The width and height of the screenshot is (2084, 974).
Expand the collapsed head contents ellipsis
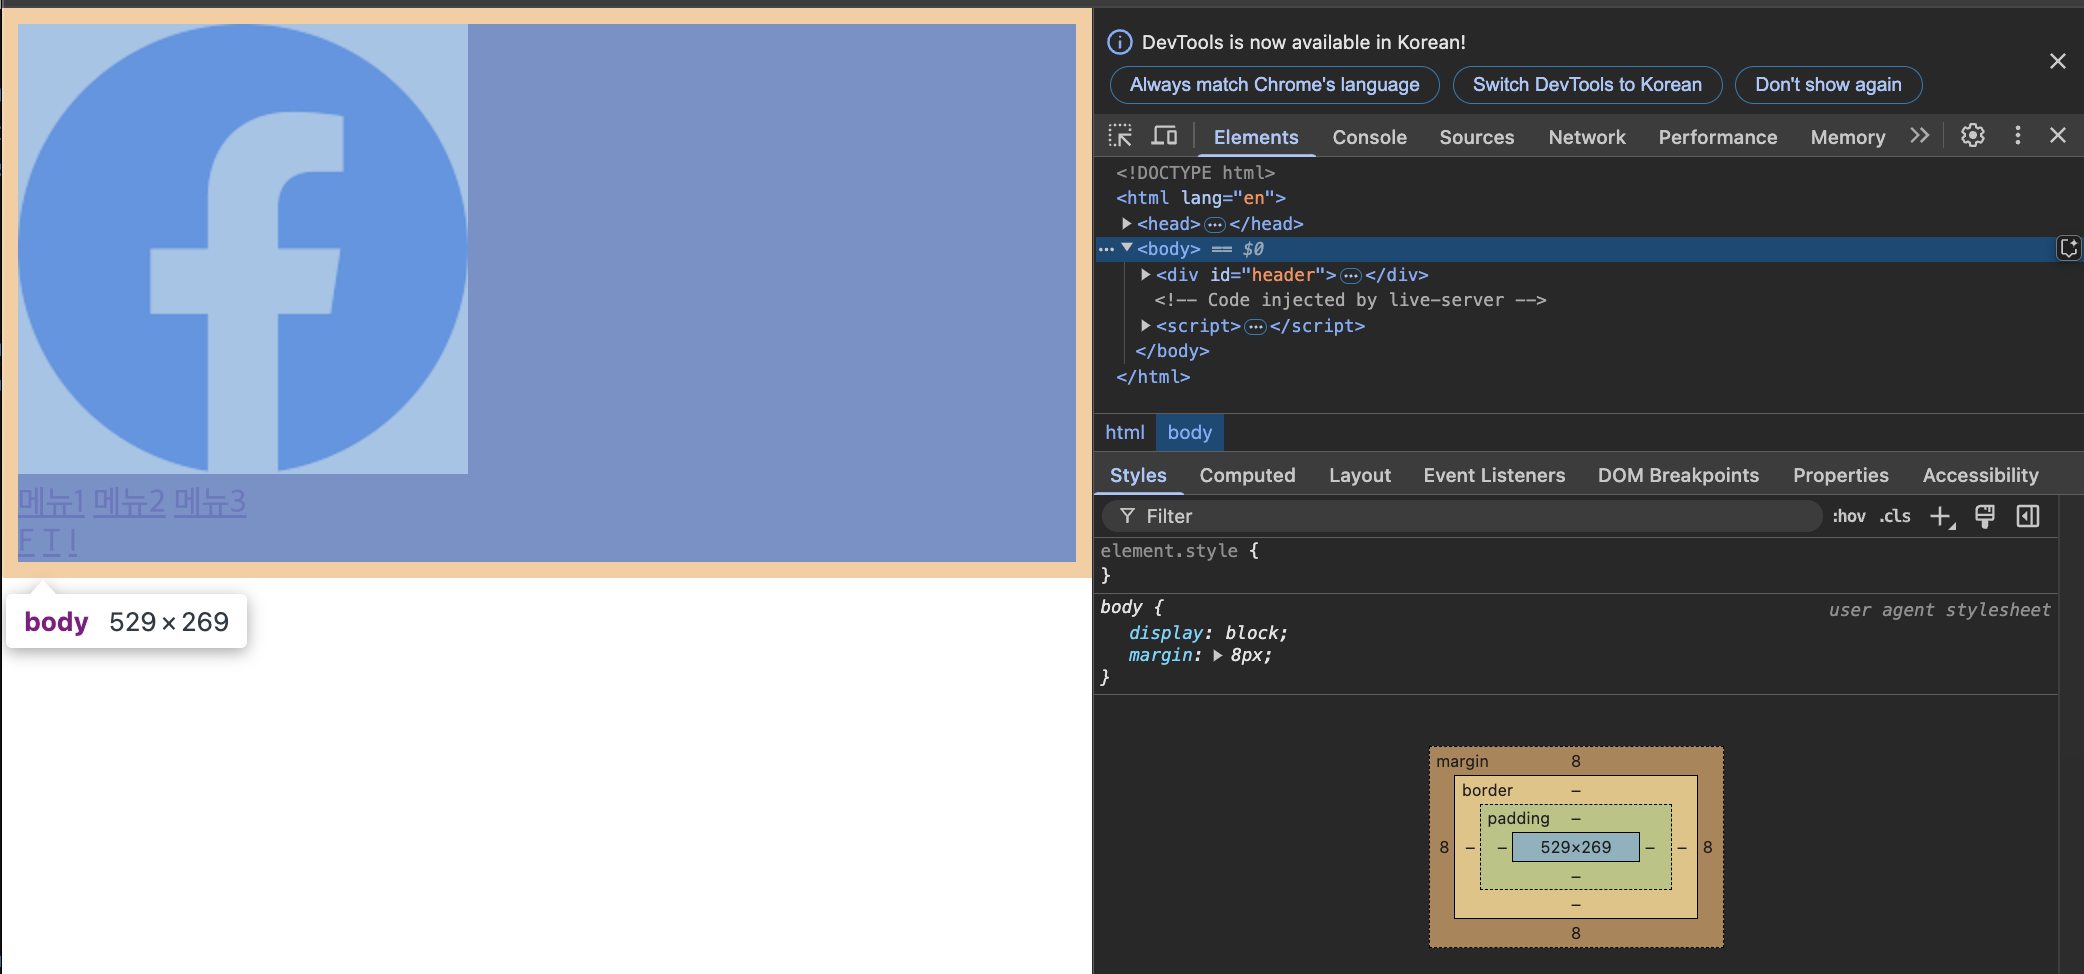(x=1215, y=225)
